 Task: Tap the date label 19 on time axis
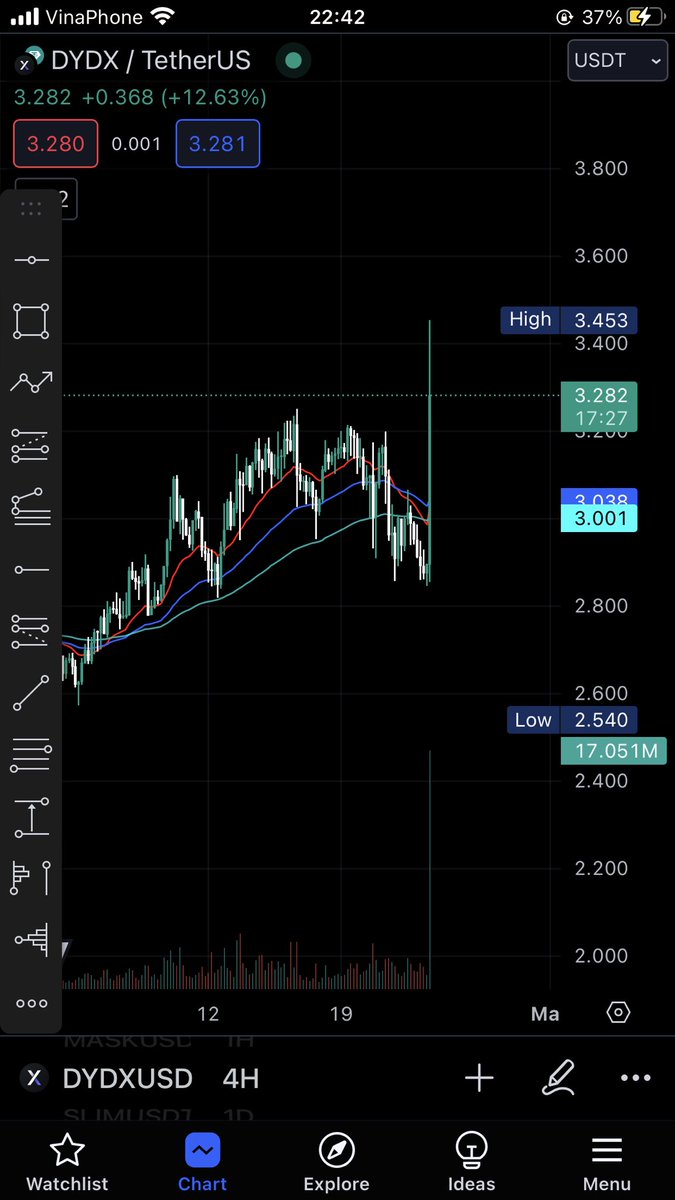pyautogui.click(x=341, y=1014)
